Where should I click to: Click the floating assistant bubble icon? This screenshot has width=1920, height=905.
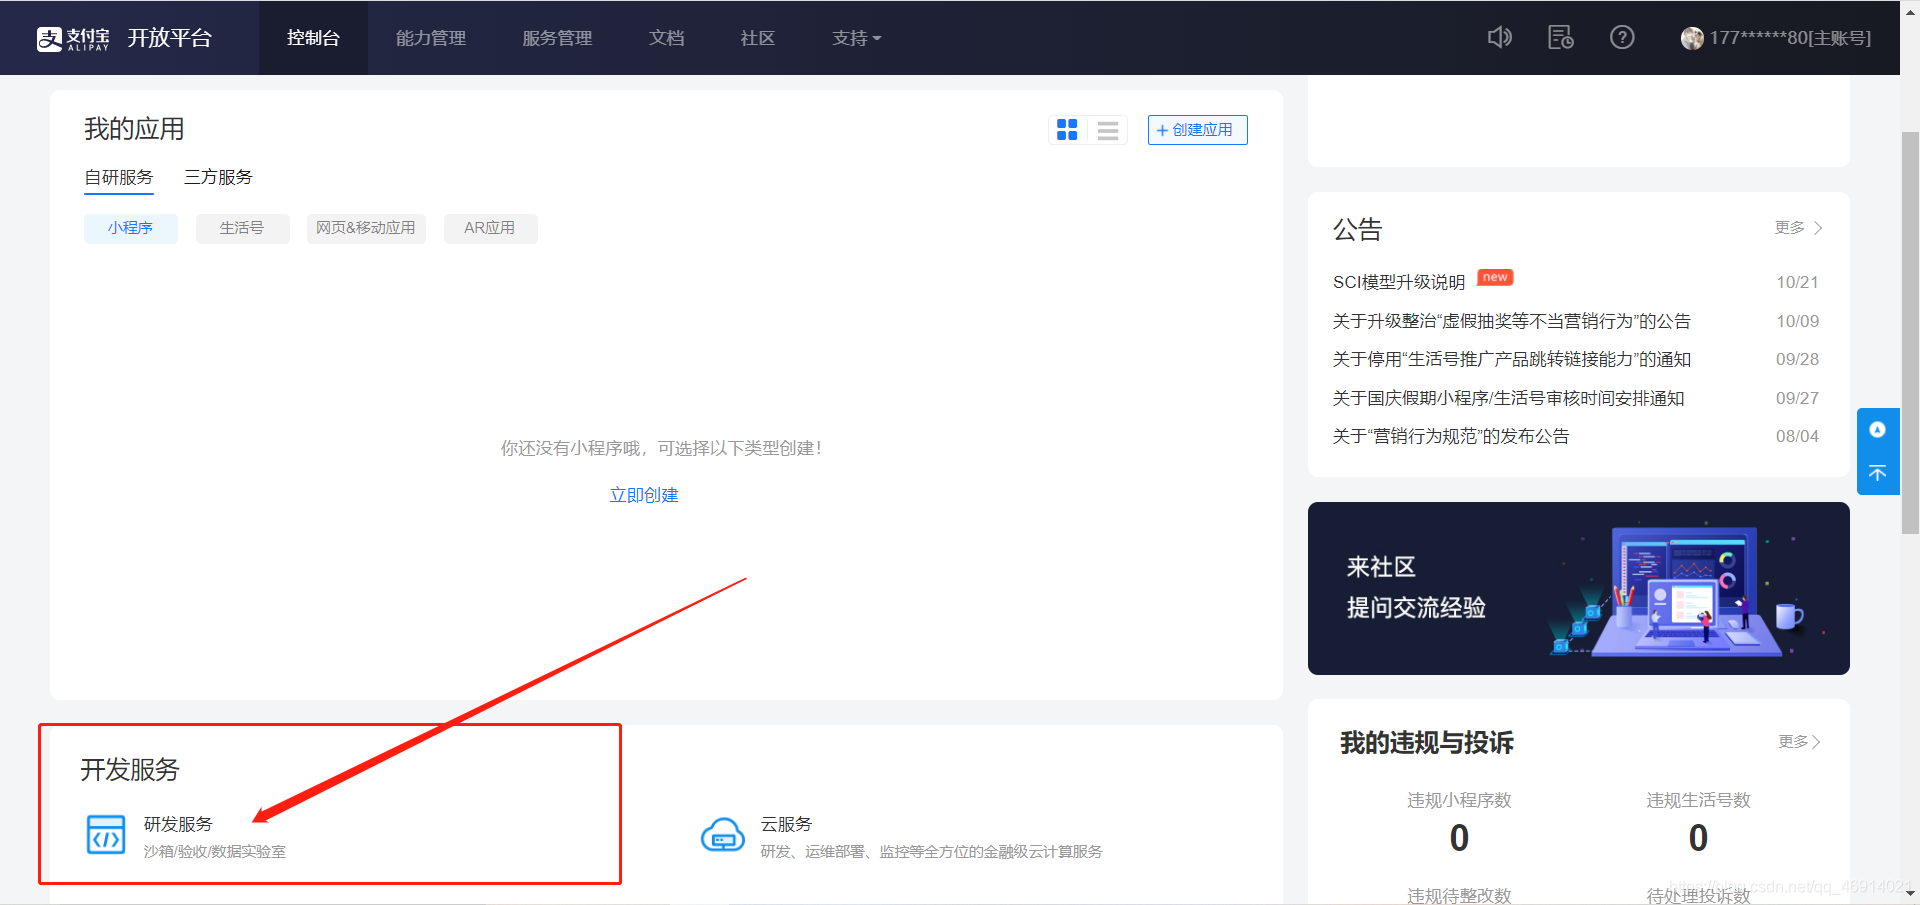(x=1878, y=430)
